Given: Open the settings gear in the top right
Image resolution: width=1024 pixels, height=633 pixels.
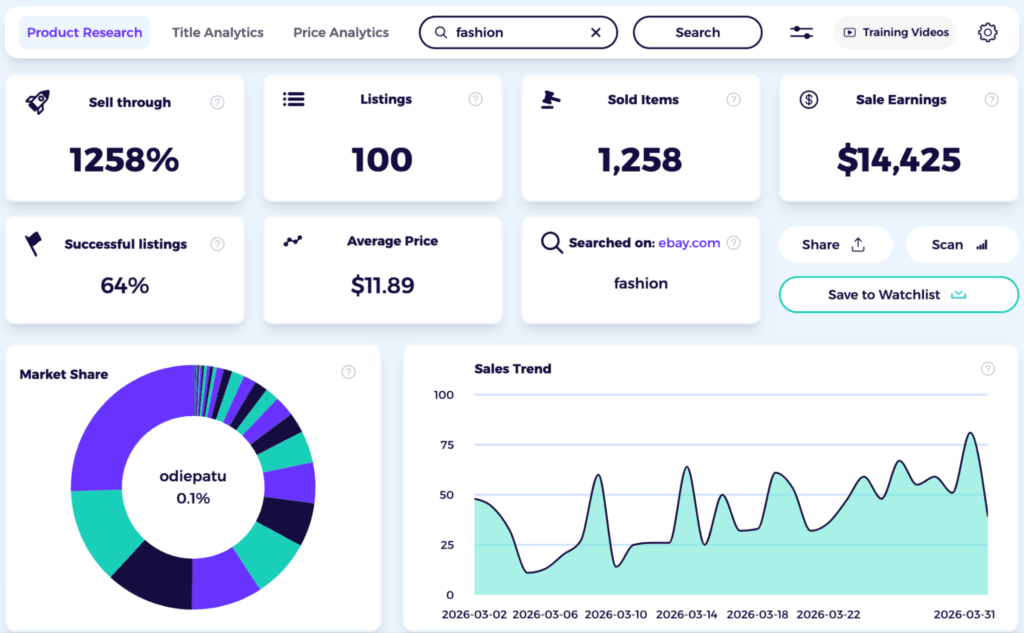Looking at the screenshot, I should coord(987,32).
